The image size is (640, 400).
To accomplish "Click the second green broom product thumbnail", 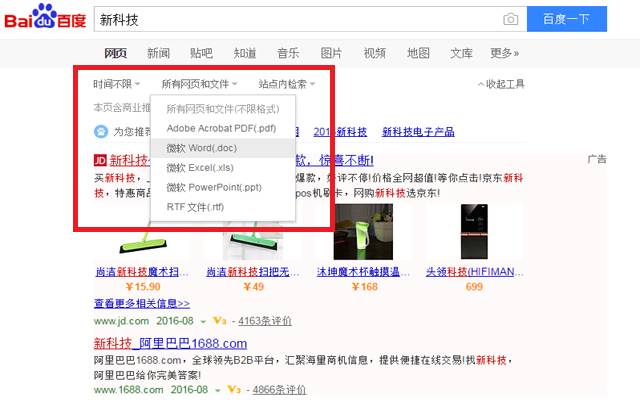I will pyautogui.click(x=253, y=241).
